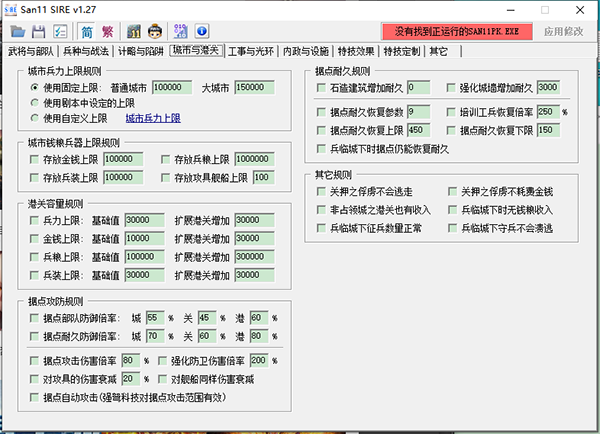Switch to Simplified Chinese with 简 icon
600x434 pixels.
[x=87, y=31]
